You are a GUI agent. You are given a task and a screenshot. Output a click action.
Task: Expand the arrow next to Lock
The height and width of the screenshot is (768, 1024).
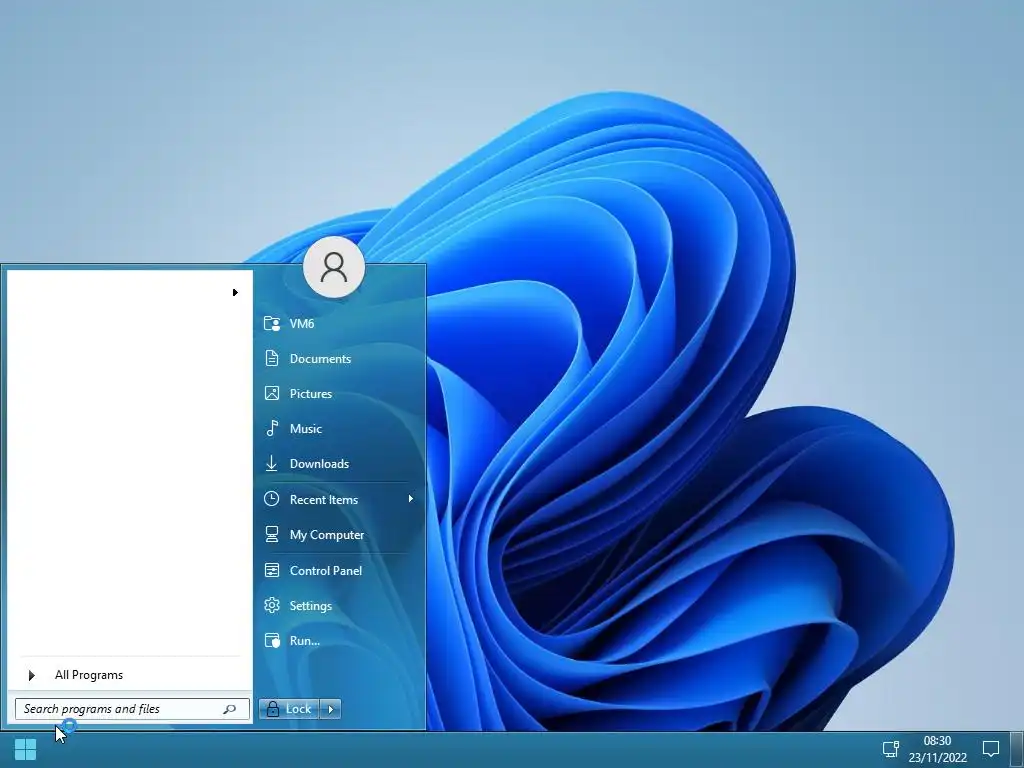point(330,709)
